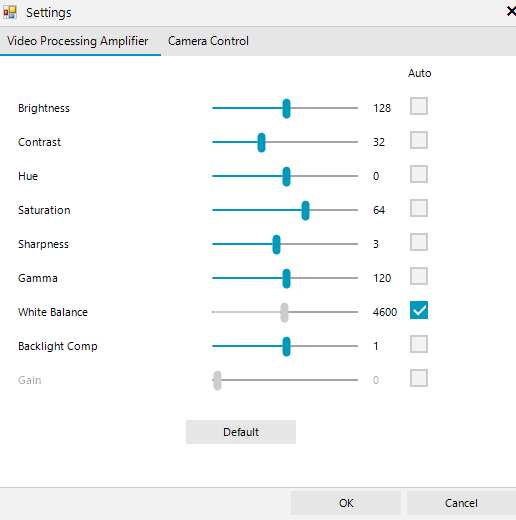Click the Sharpness slider thumb
The height and width of the screenshot is (520, 516).
[276, 244]
